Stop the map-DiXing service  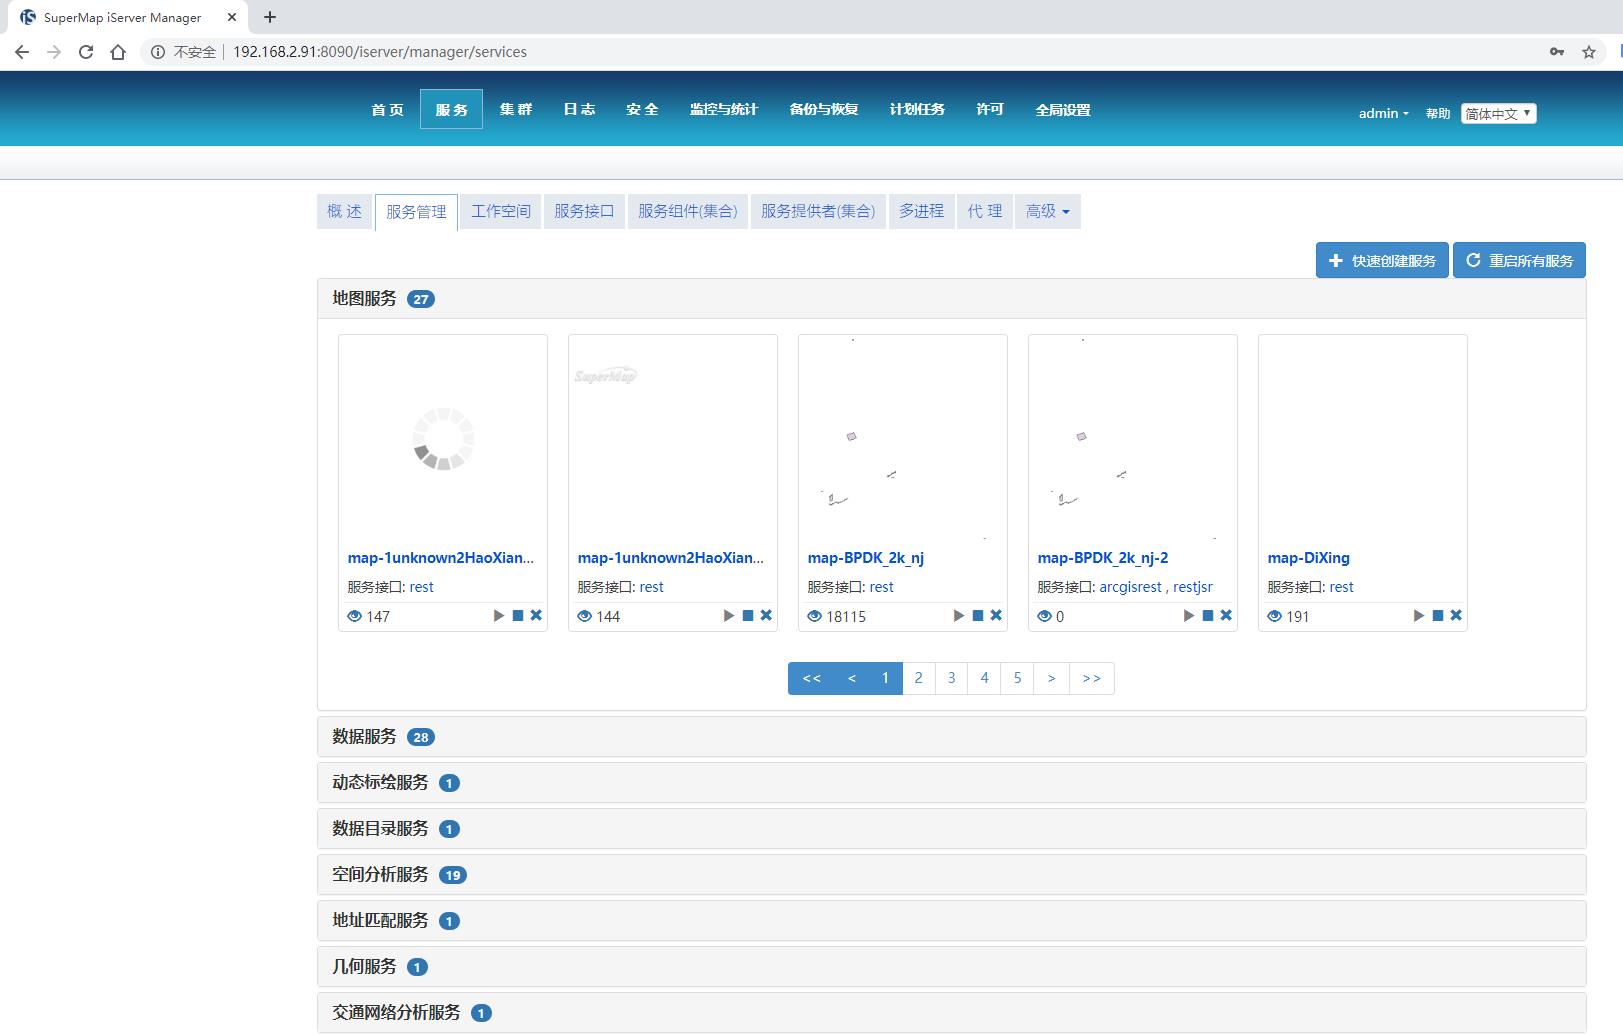pos(1438,616)
